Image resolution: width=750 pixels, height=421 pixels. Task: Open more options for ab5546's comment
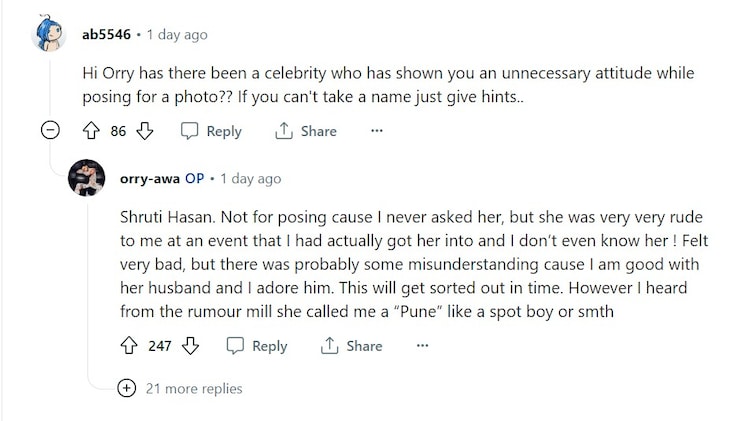(376, 131)
